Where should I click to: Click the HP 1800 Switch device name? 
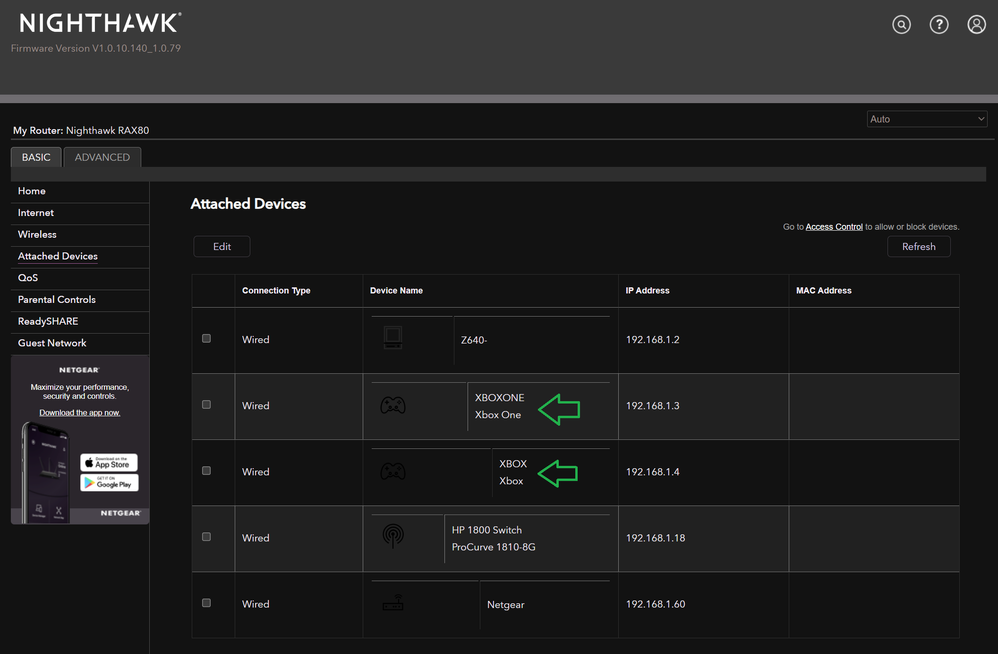click(487, 530)
